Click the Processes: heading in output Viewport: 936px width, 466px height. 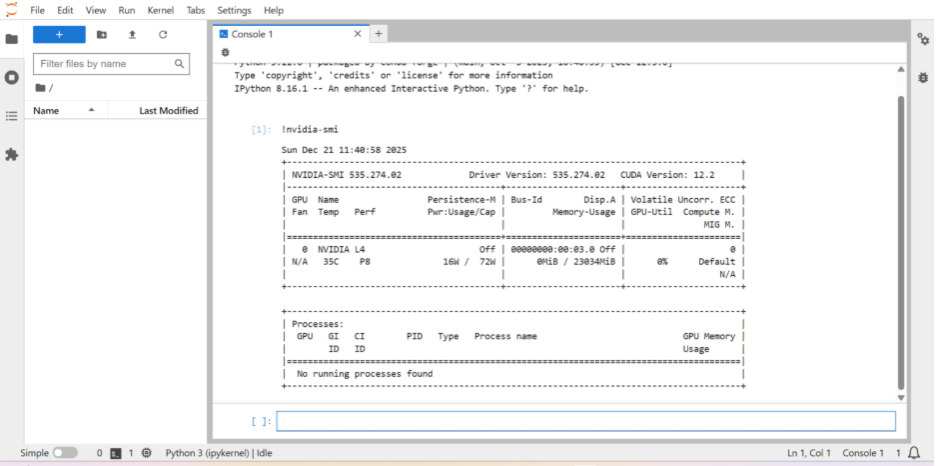(x=318, y=324)
